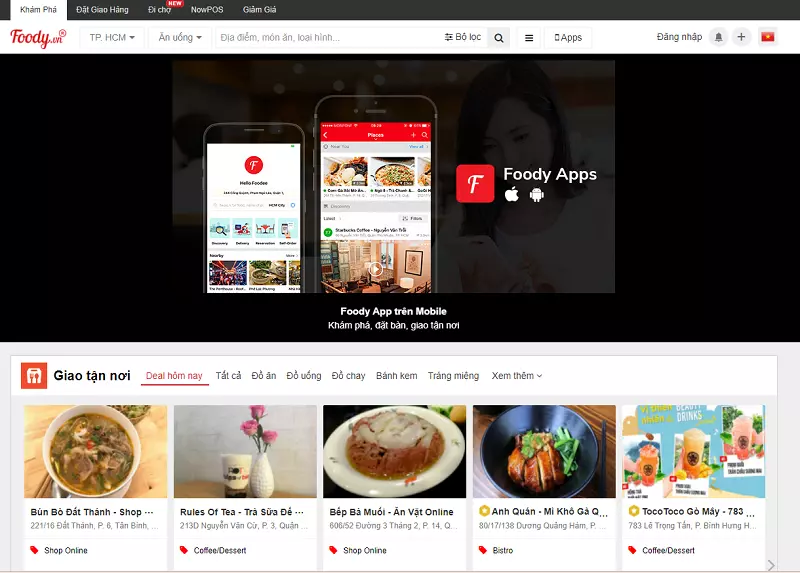This screenshot has height=573, width=800.
Task: Click the Bếp Bà Muối - Ăn Vặt Online title
Action: point(391,512)
